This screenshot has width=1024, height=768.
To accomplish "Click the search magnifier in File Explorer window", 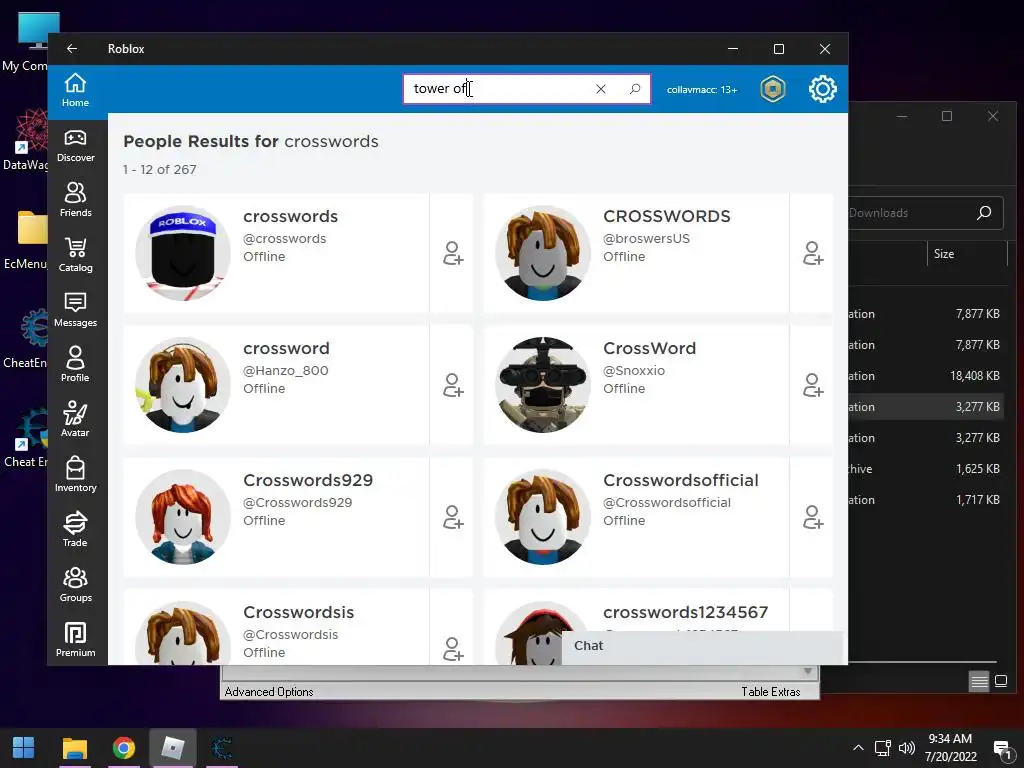I will coord(984,213).
